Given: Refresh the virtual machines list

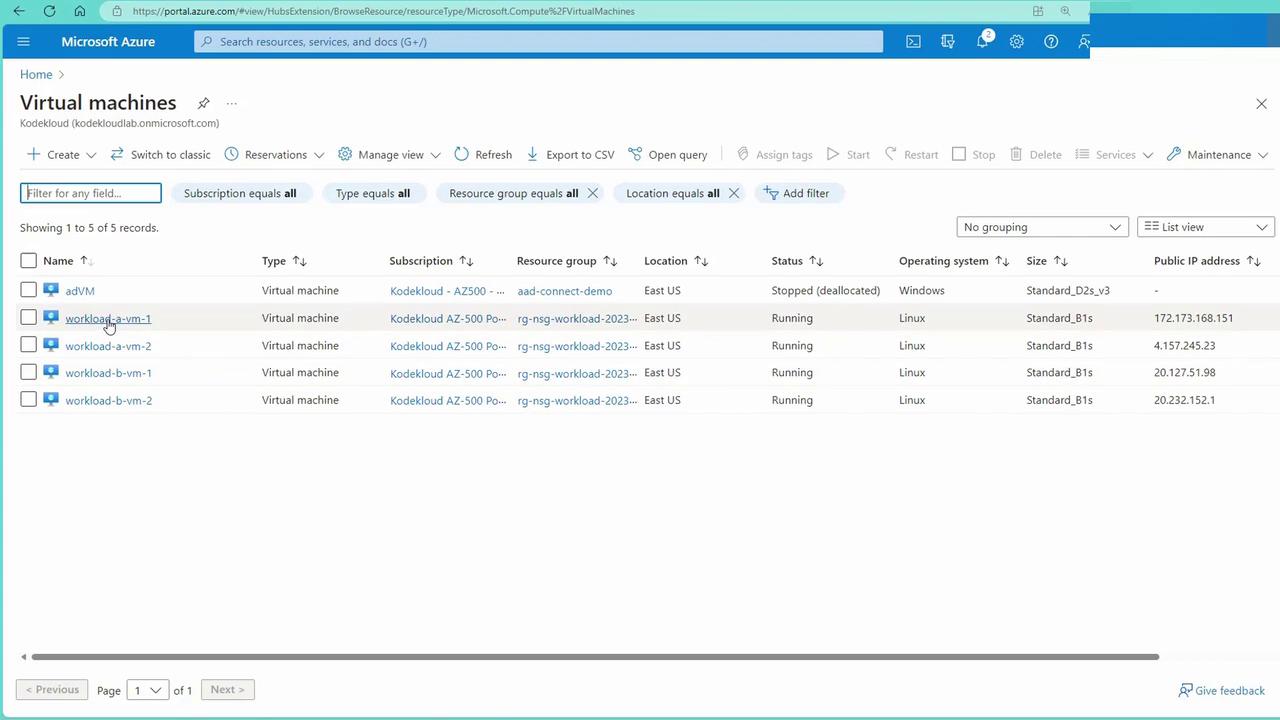Looking at the screenshot, I should (483, 155).
